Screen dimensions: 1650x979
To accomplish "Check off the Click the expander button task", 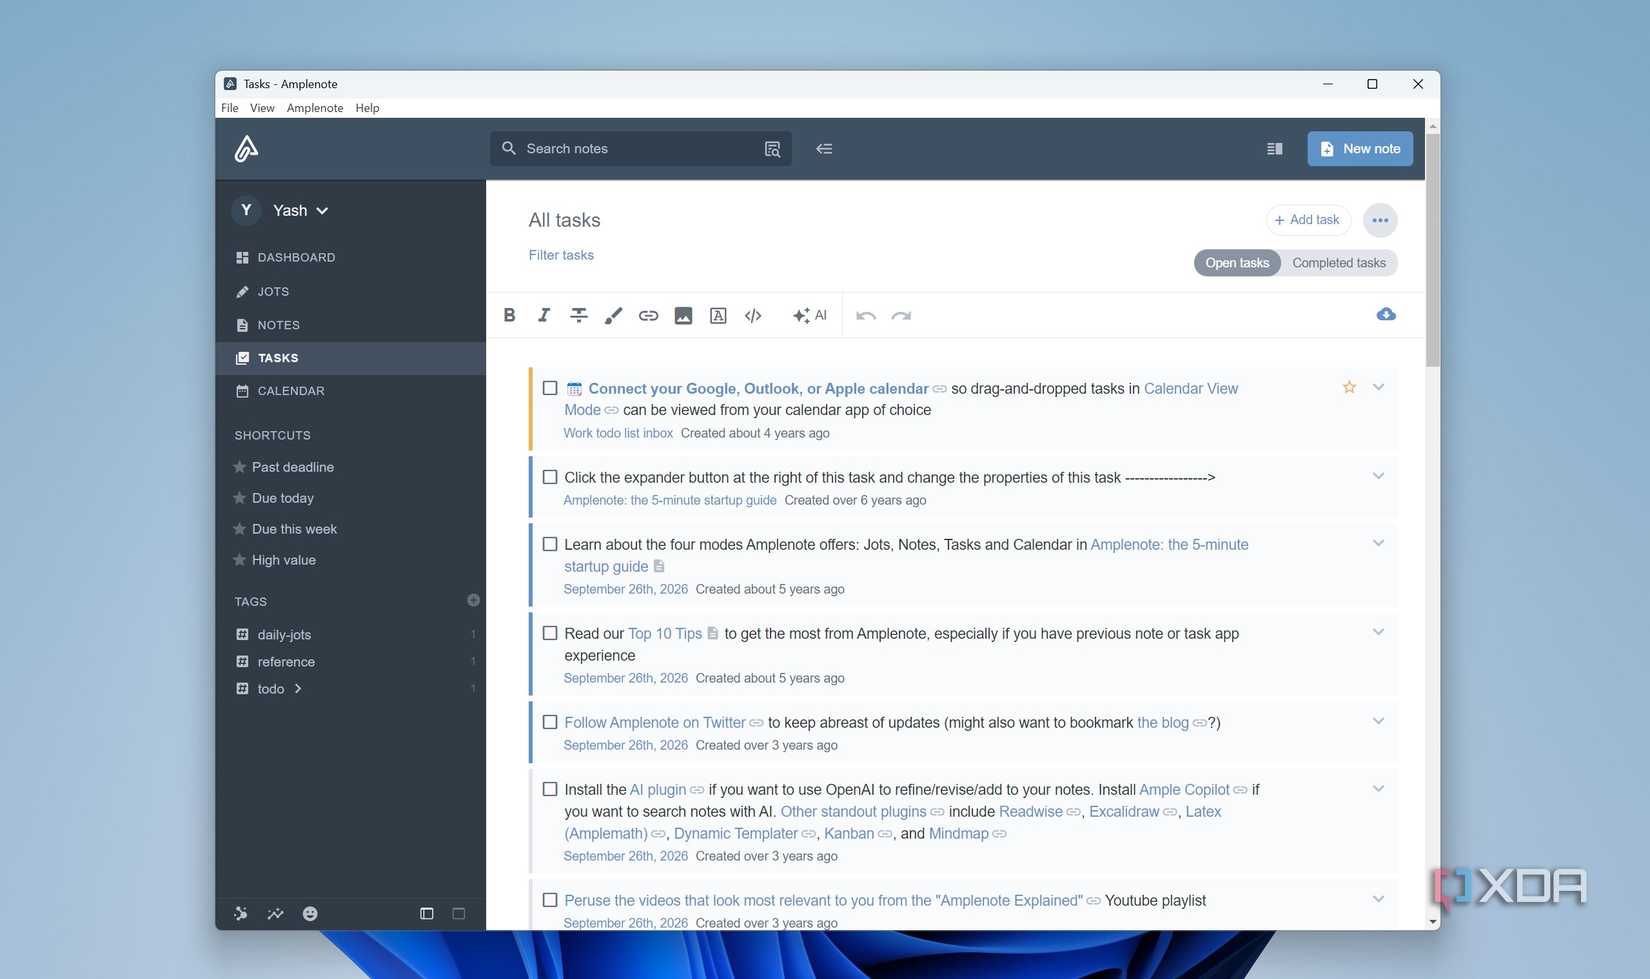I will click(550, 477).
